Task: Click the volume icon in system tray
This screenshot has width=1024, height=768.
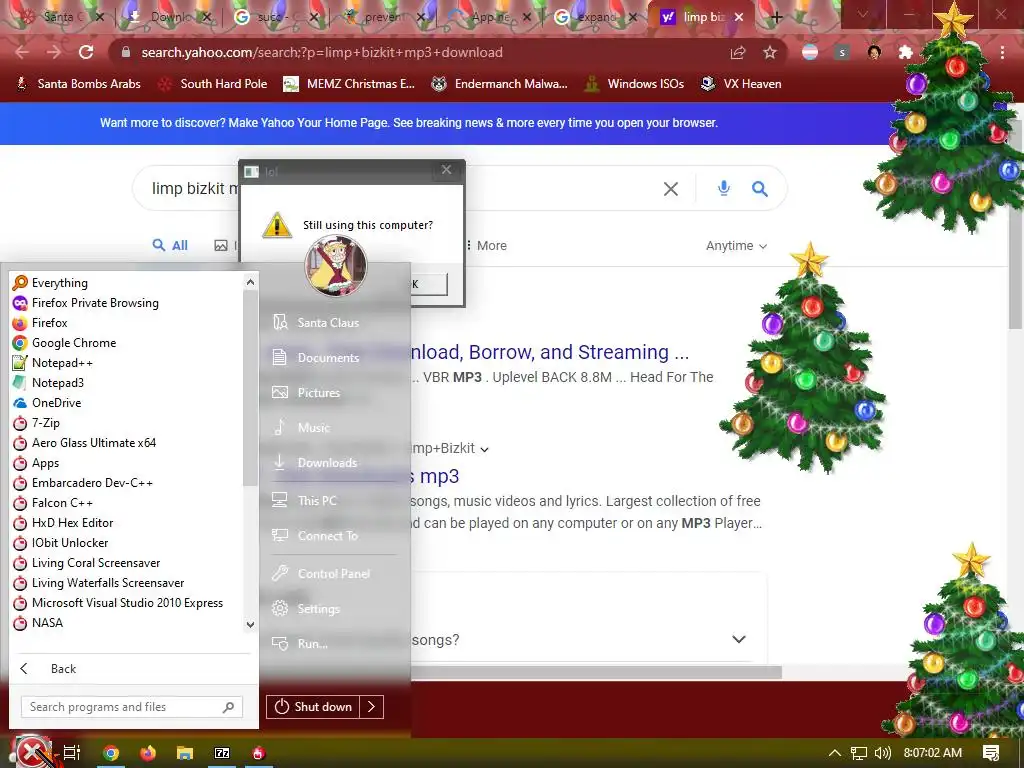Action: pos(882,753)
